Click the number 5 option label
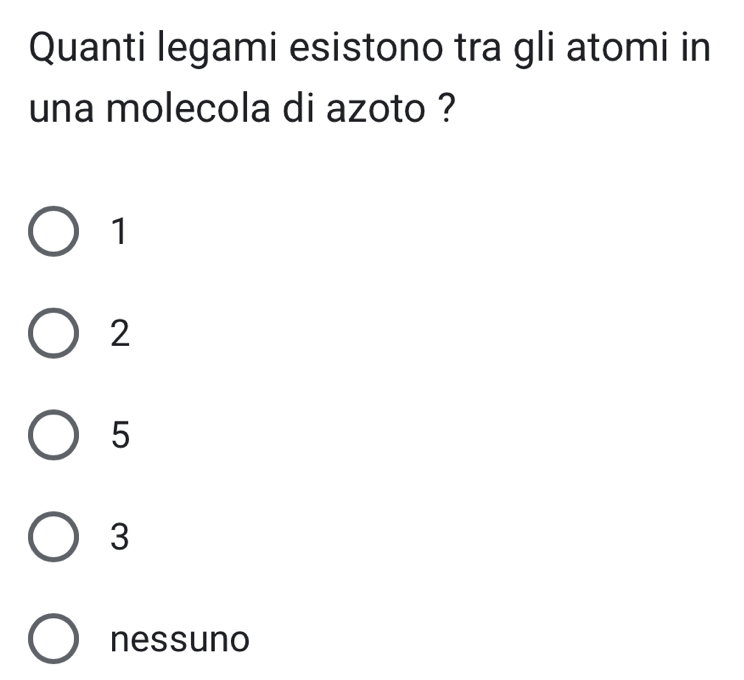This screenshot has width=744, height=680. (120, 436)
